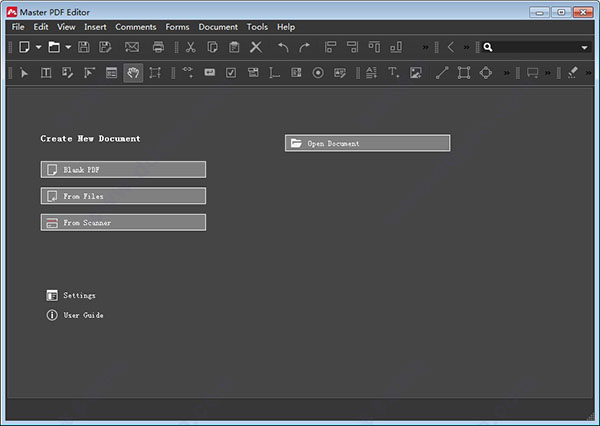Viewport: 600px width, 426px height.
Task: Open the dropdown arrow beside New Document
Action: pyautogui.click(x=38, y=47)
